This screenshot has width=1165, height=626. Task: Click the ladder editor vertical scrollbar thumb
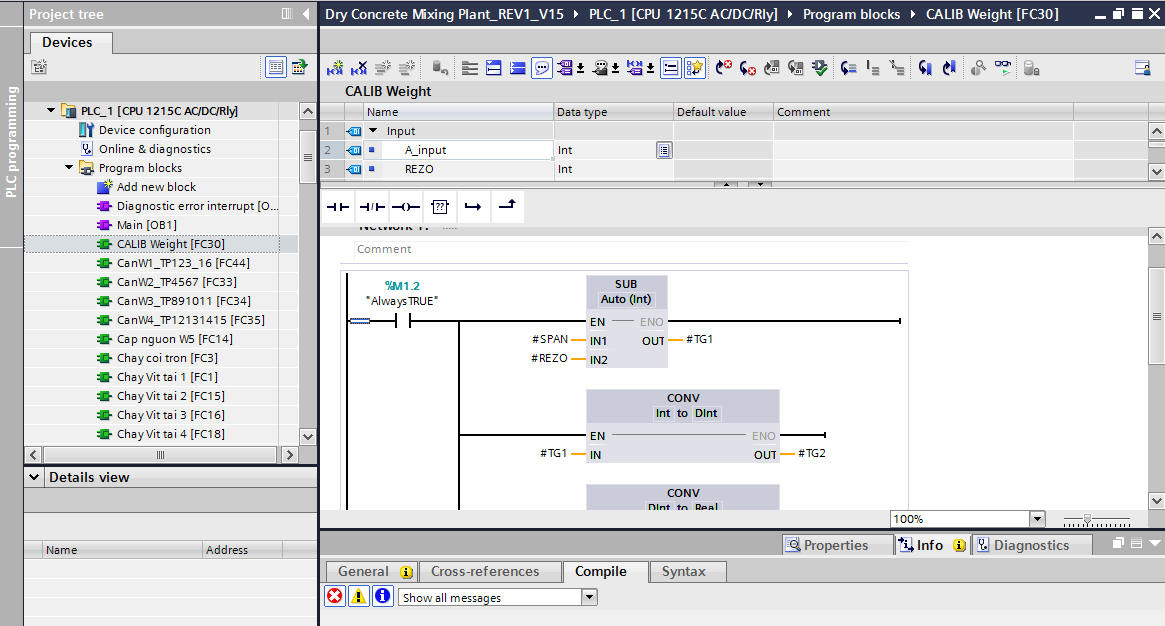[x=1157, y=316]
